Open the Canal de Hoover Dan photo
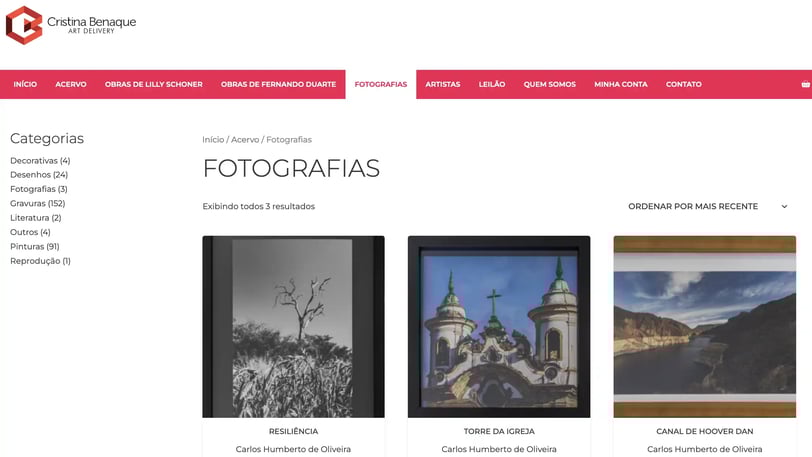This screenshot has width=812, height=457. click(x=705, y=326)
